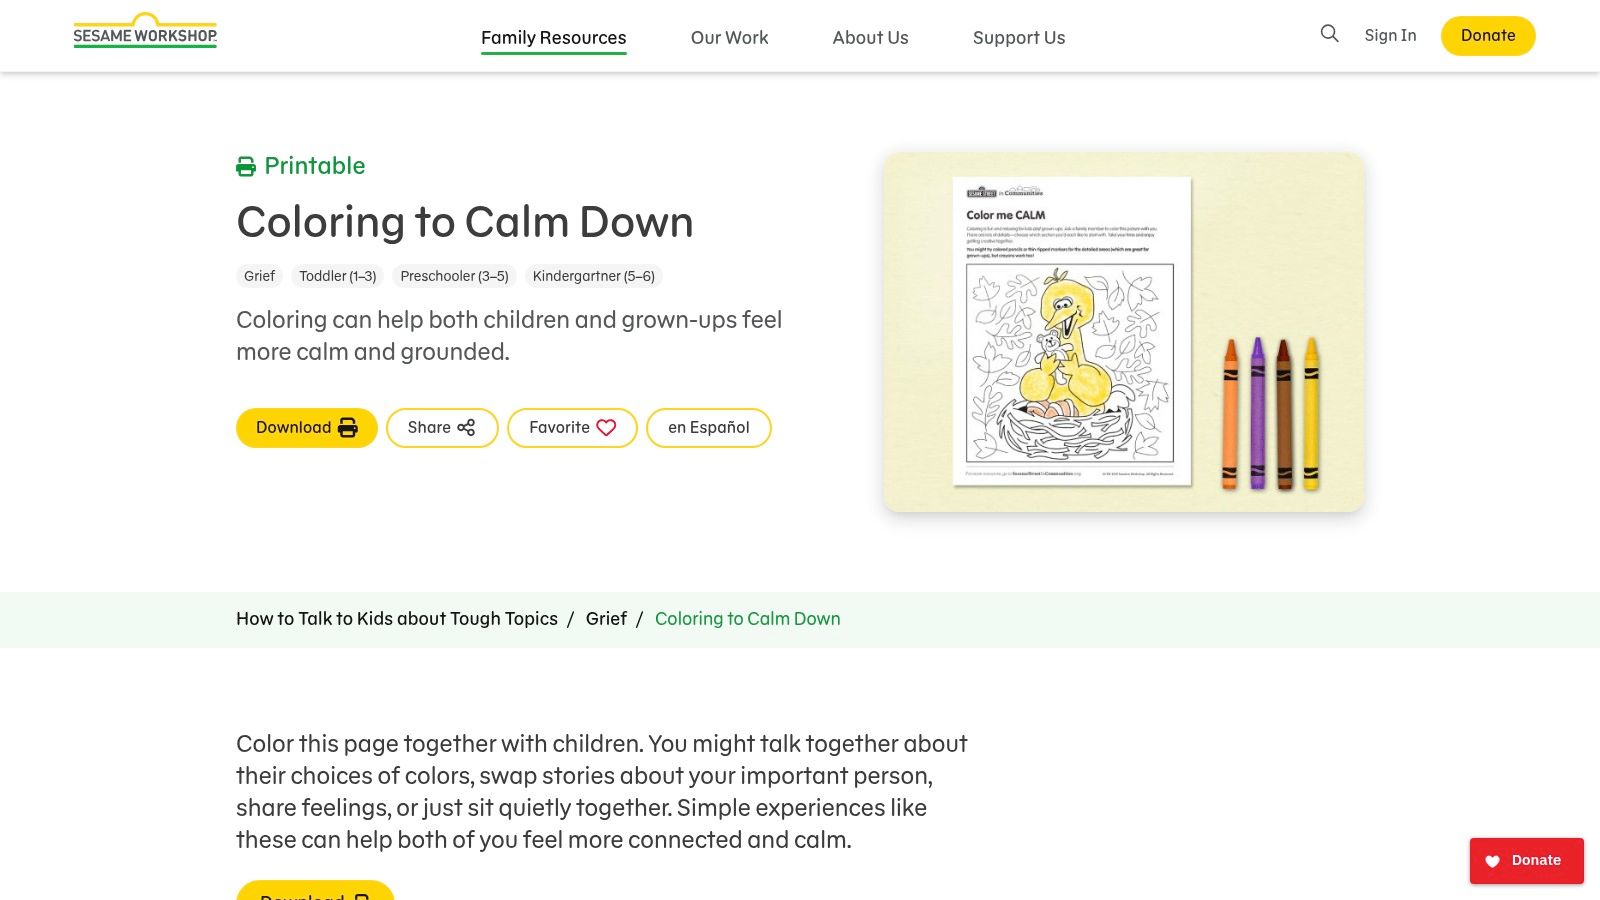Screen dimensions: 1600x900
Task: Click the Sesame Workshop logo
Action: pyautogui.click(x=144, y=32)
